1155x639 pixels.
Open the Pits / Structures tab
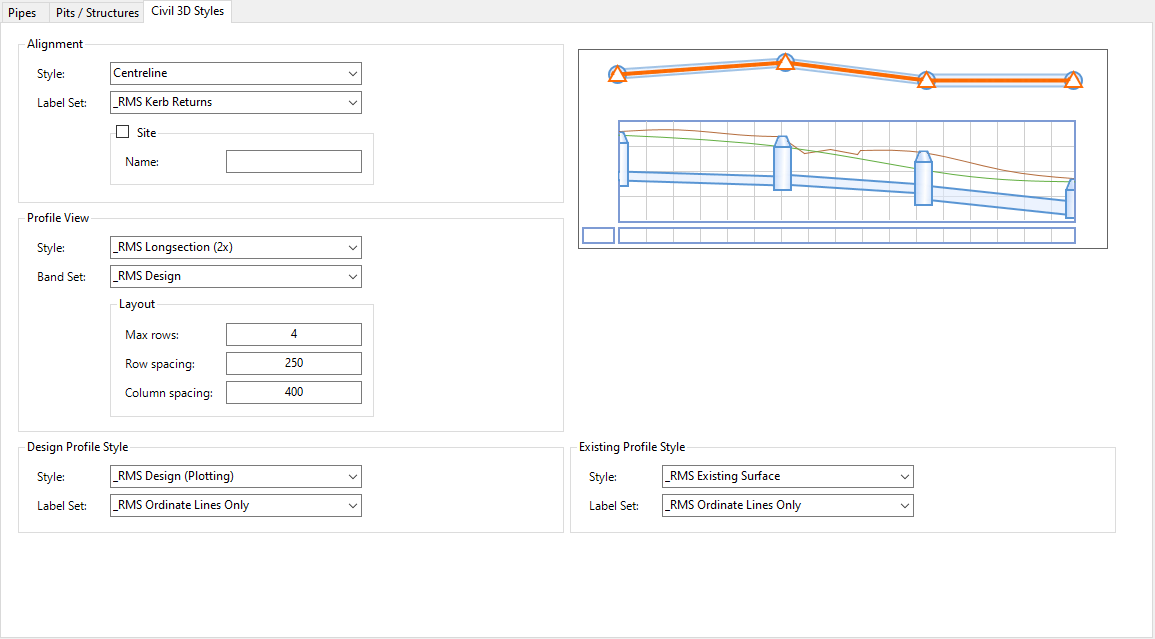coord(97,13)
